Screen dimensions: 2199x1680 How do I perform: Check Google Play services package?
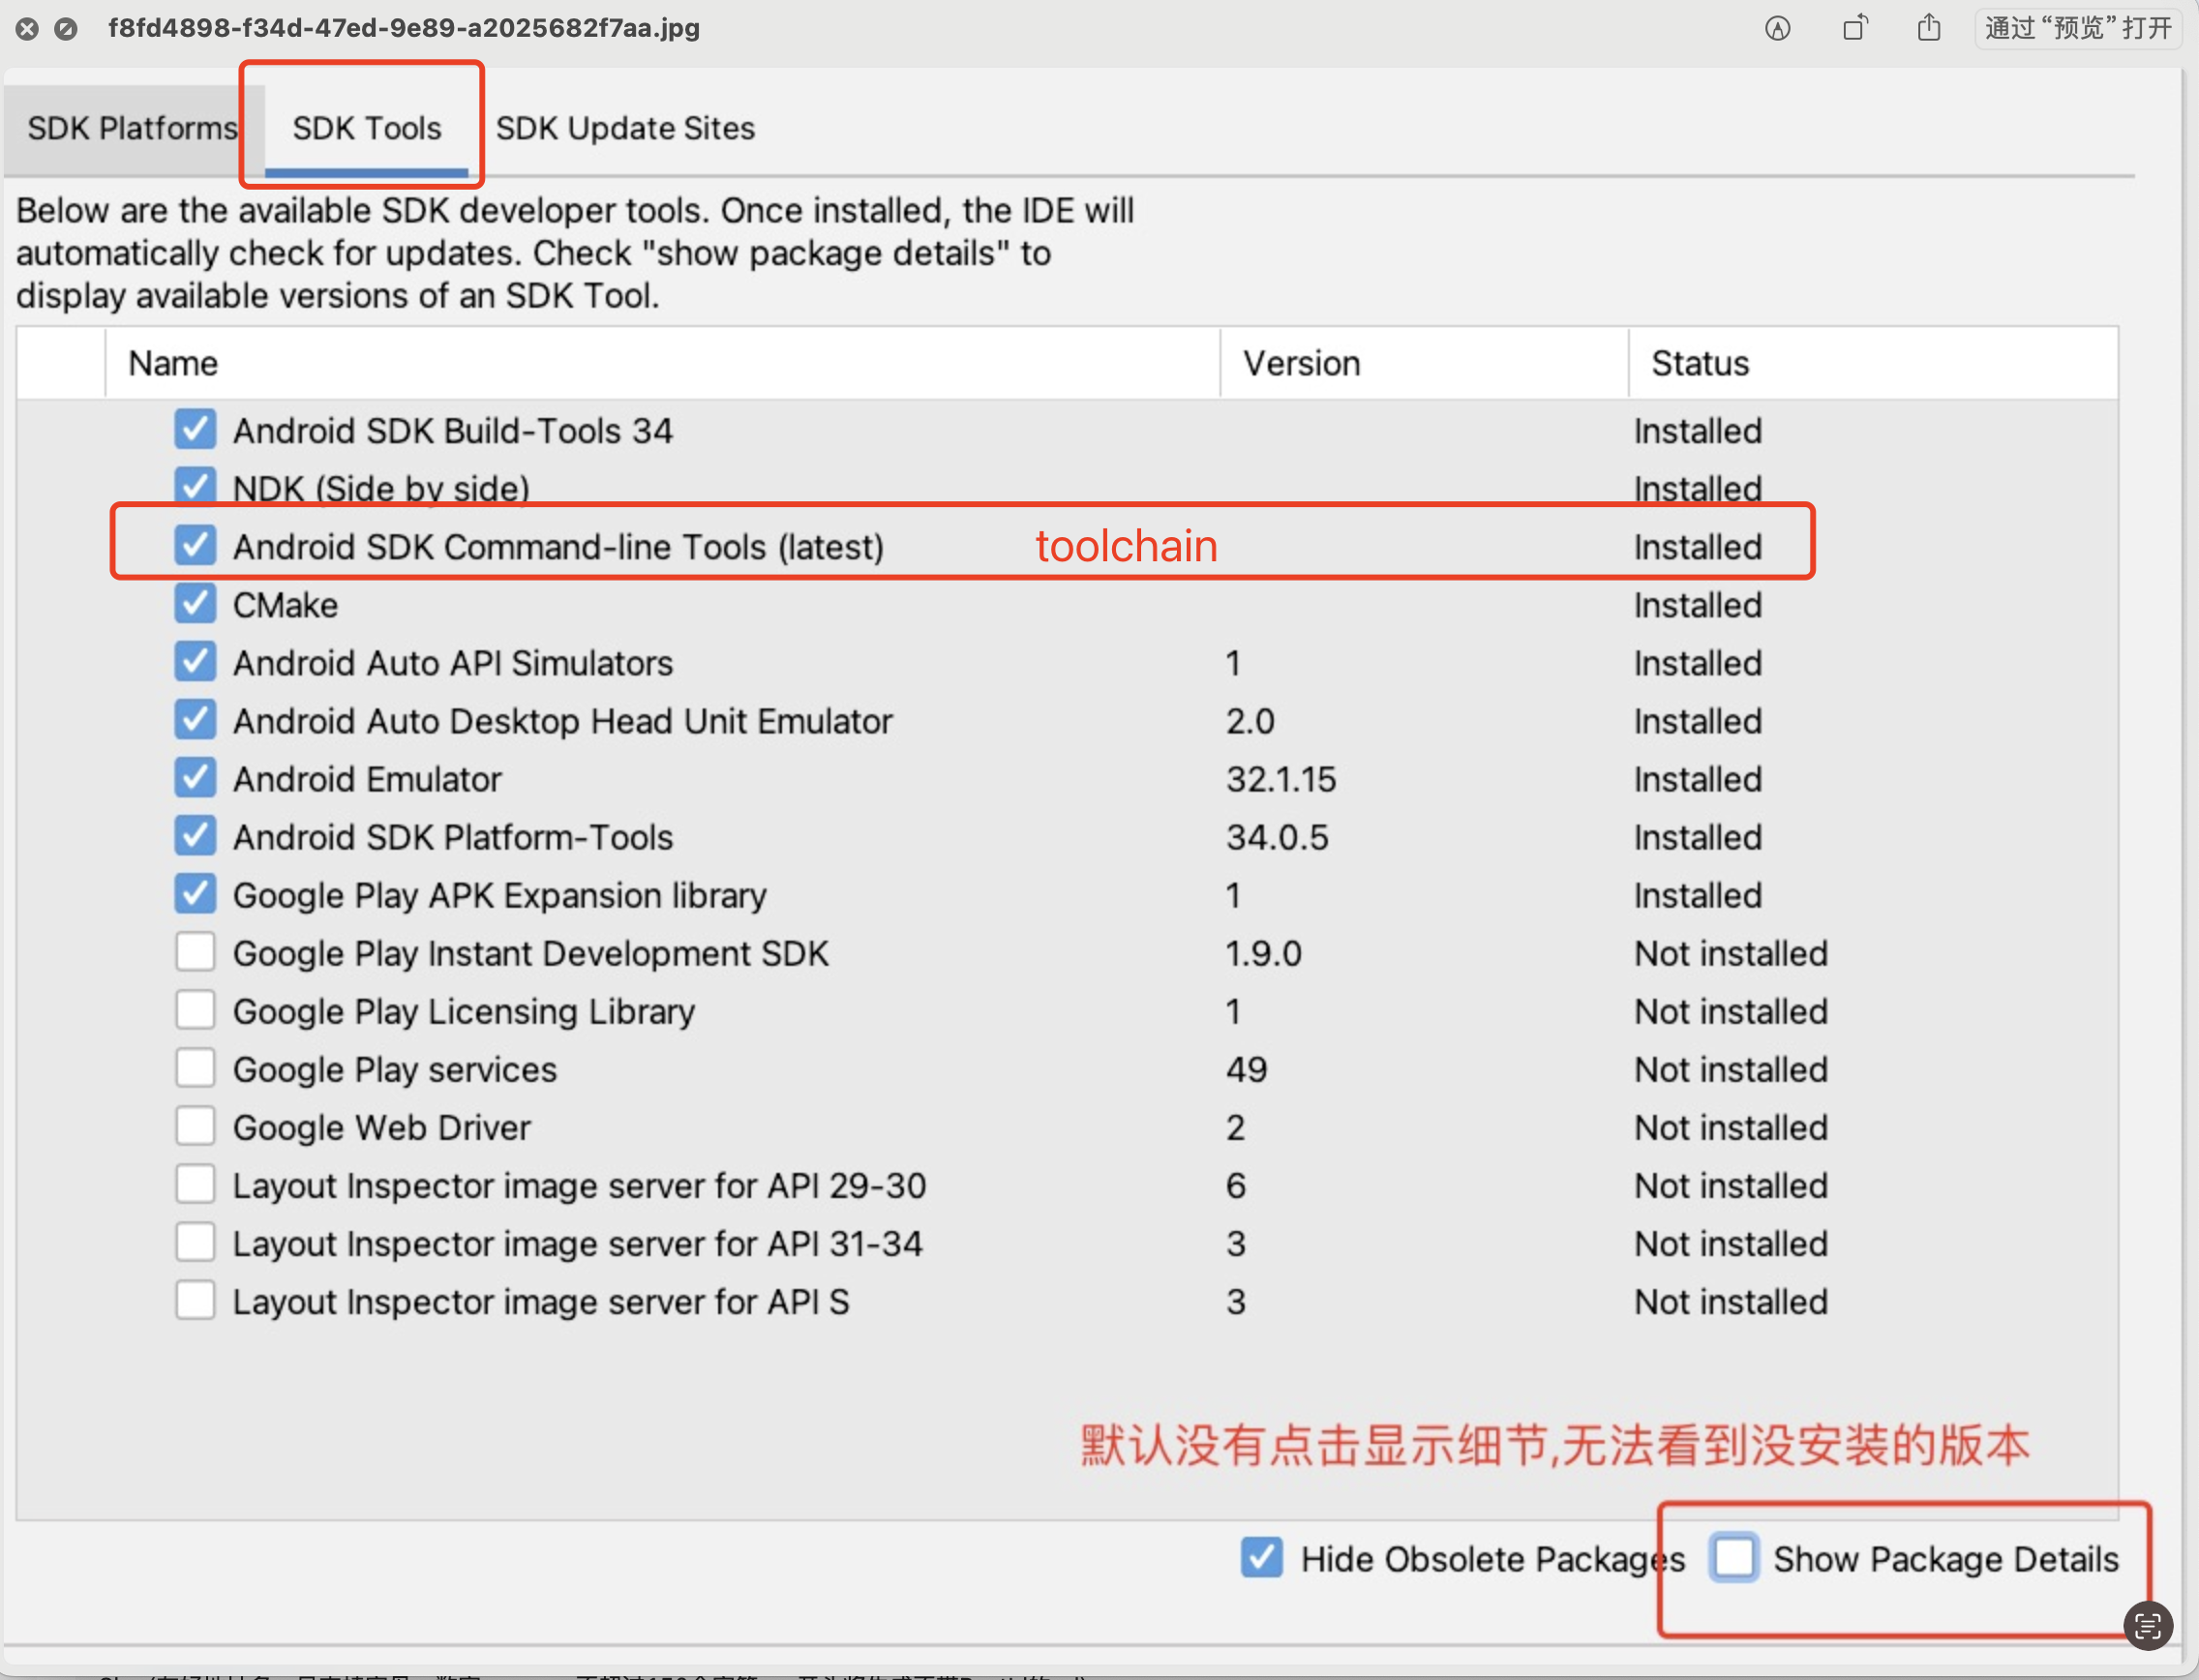(x=195, y=1068)
